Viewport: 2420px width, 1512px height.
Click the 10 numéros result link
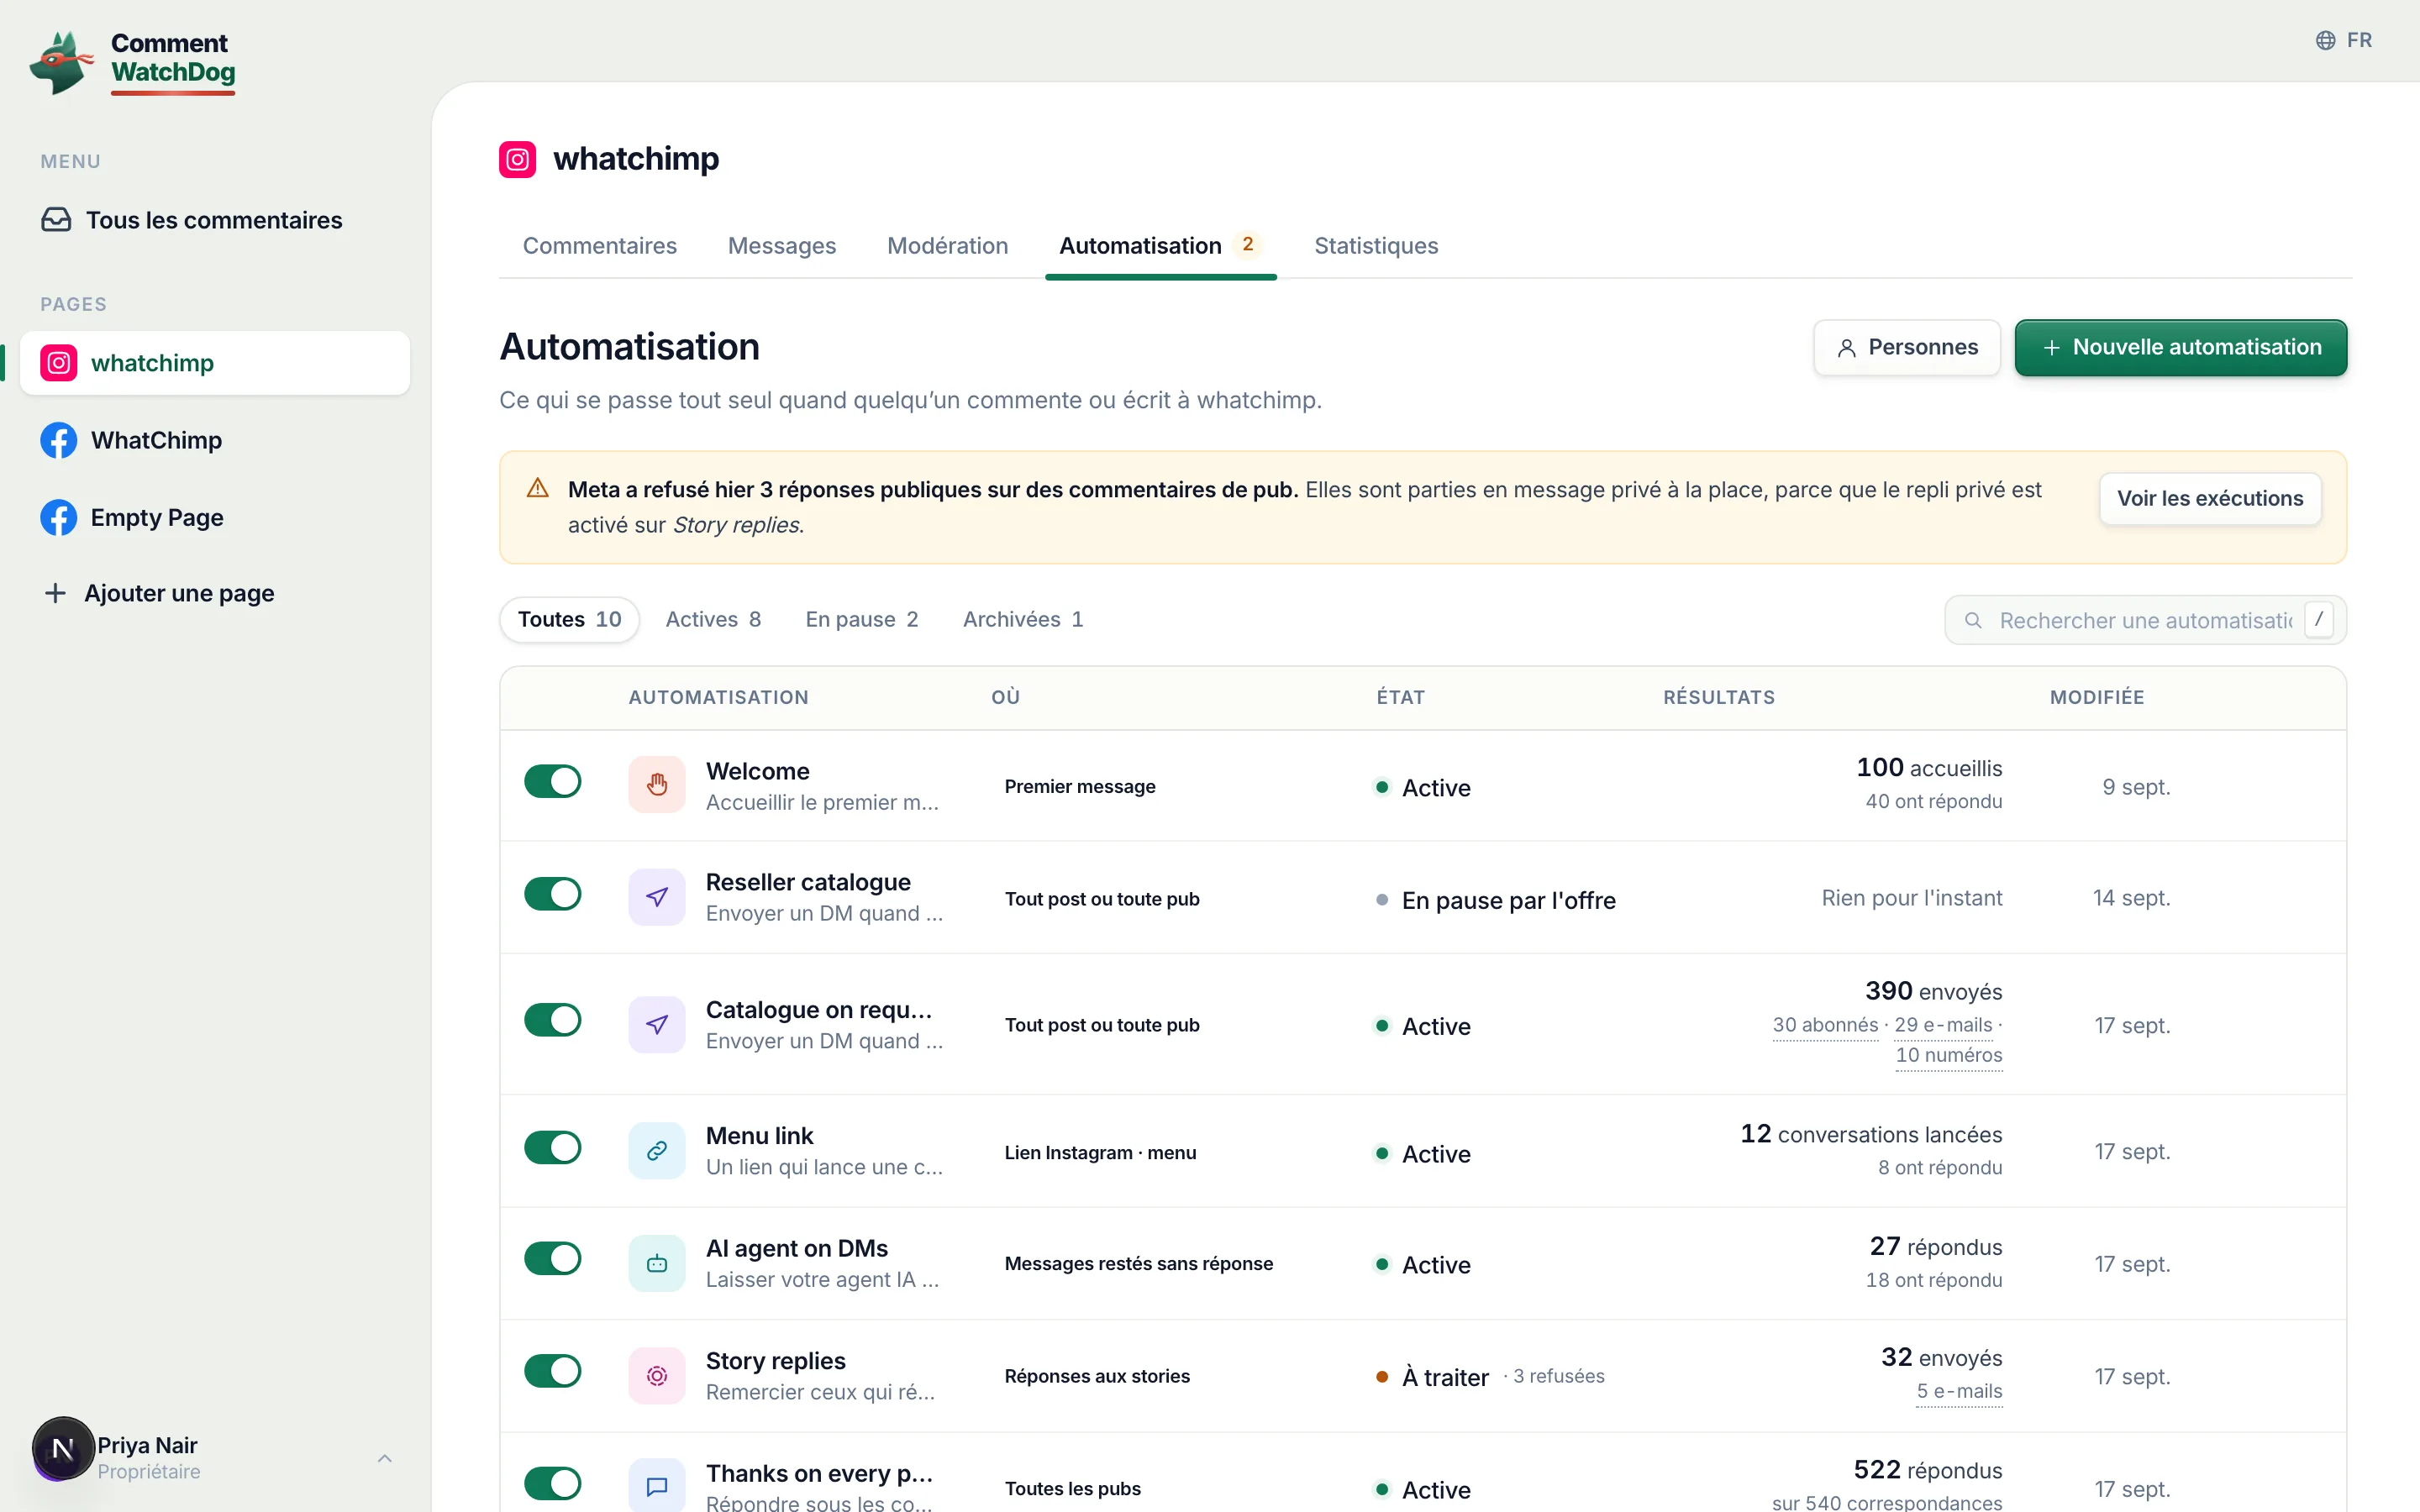(1949, 1055)
